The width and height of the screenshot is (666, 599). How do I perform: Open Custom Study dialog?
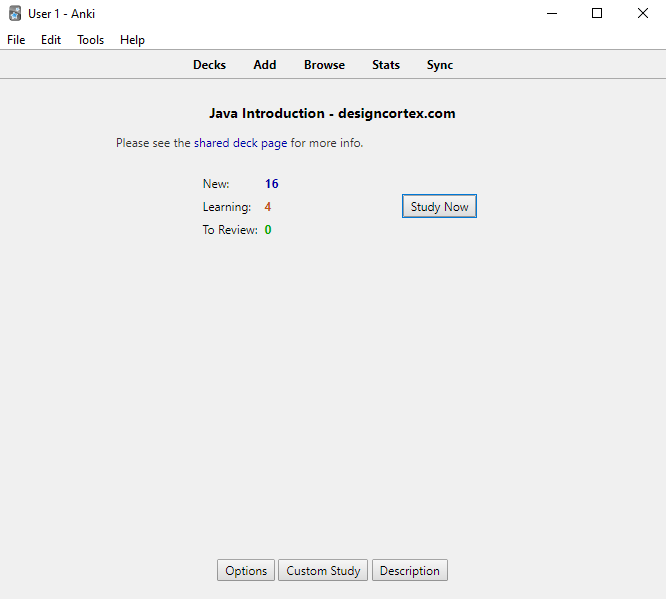click(323, 571)
